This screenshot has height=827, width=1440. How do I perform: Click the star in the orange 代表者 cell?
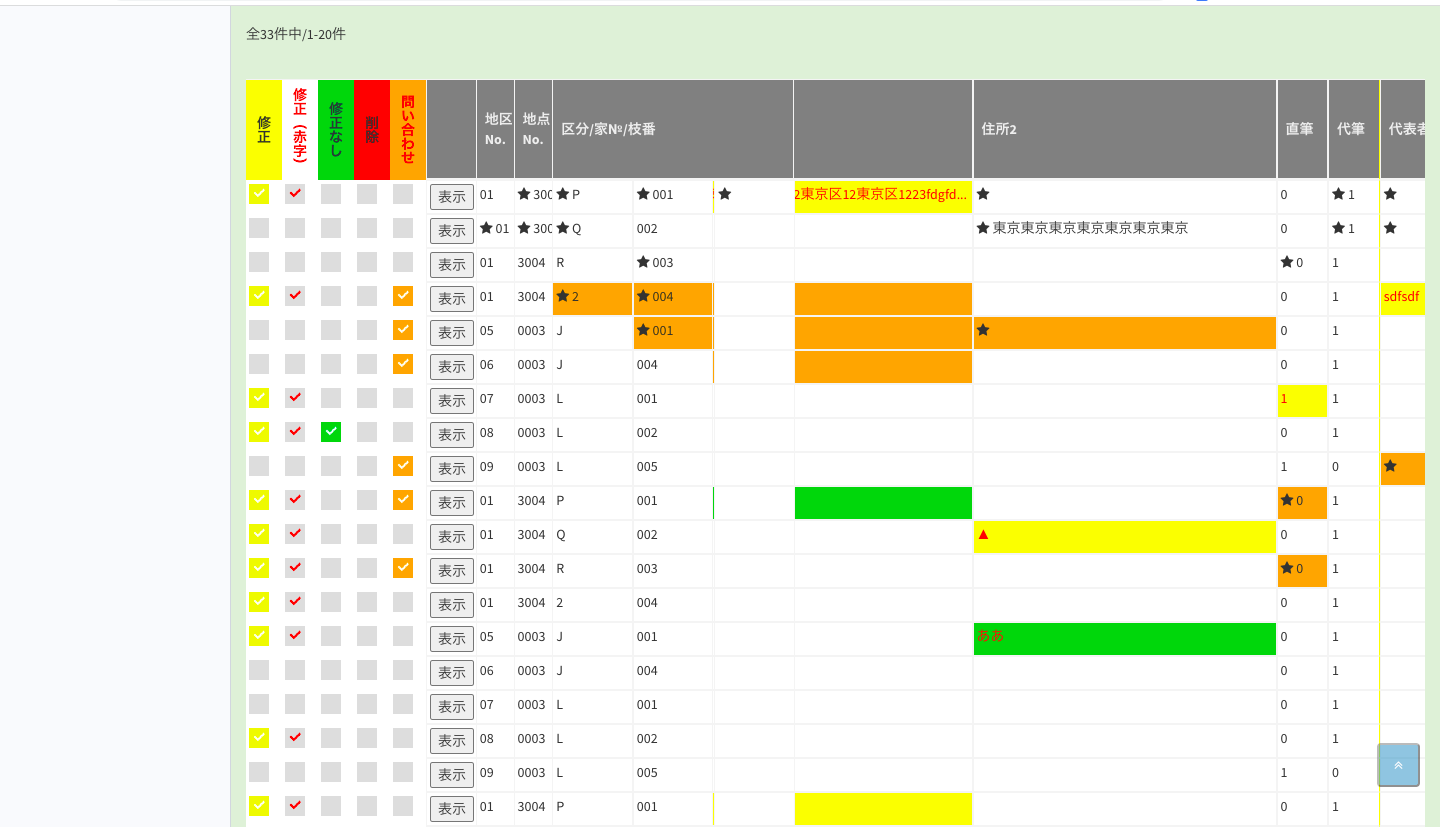[1390, 466]
